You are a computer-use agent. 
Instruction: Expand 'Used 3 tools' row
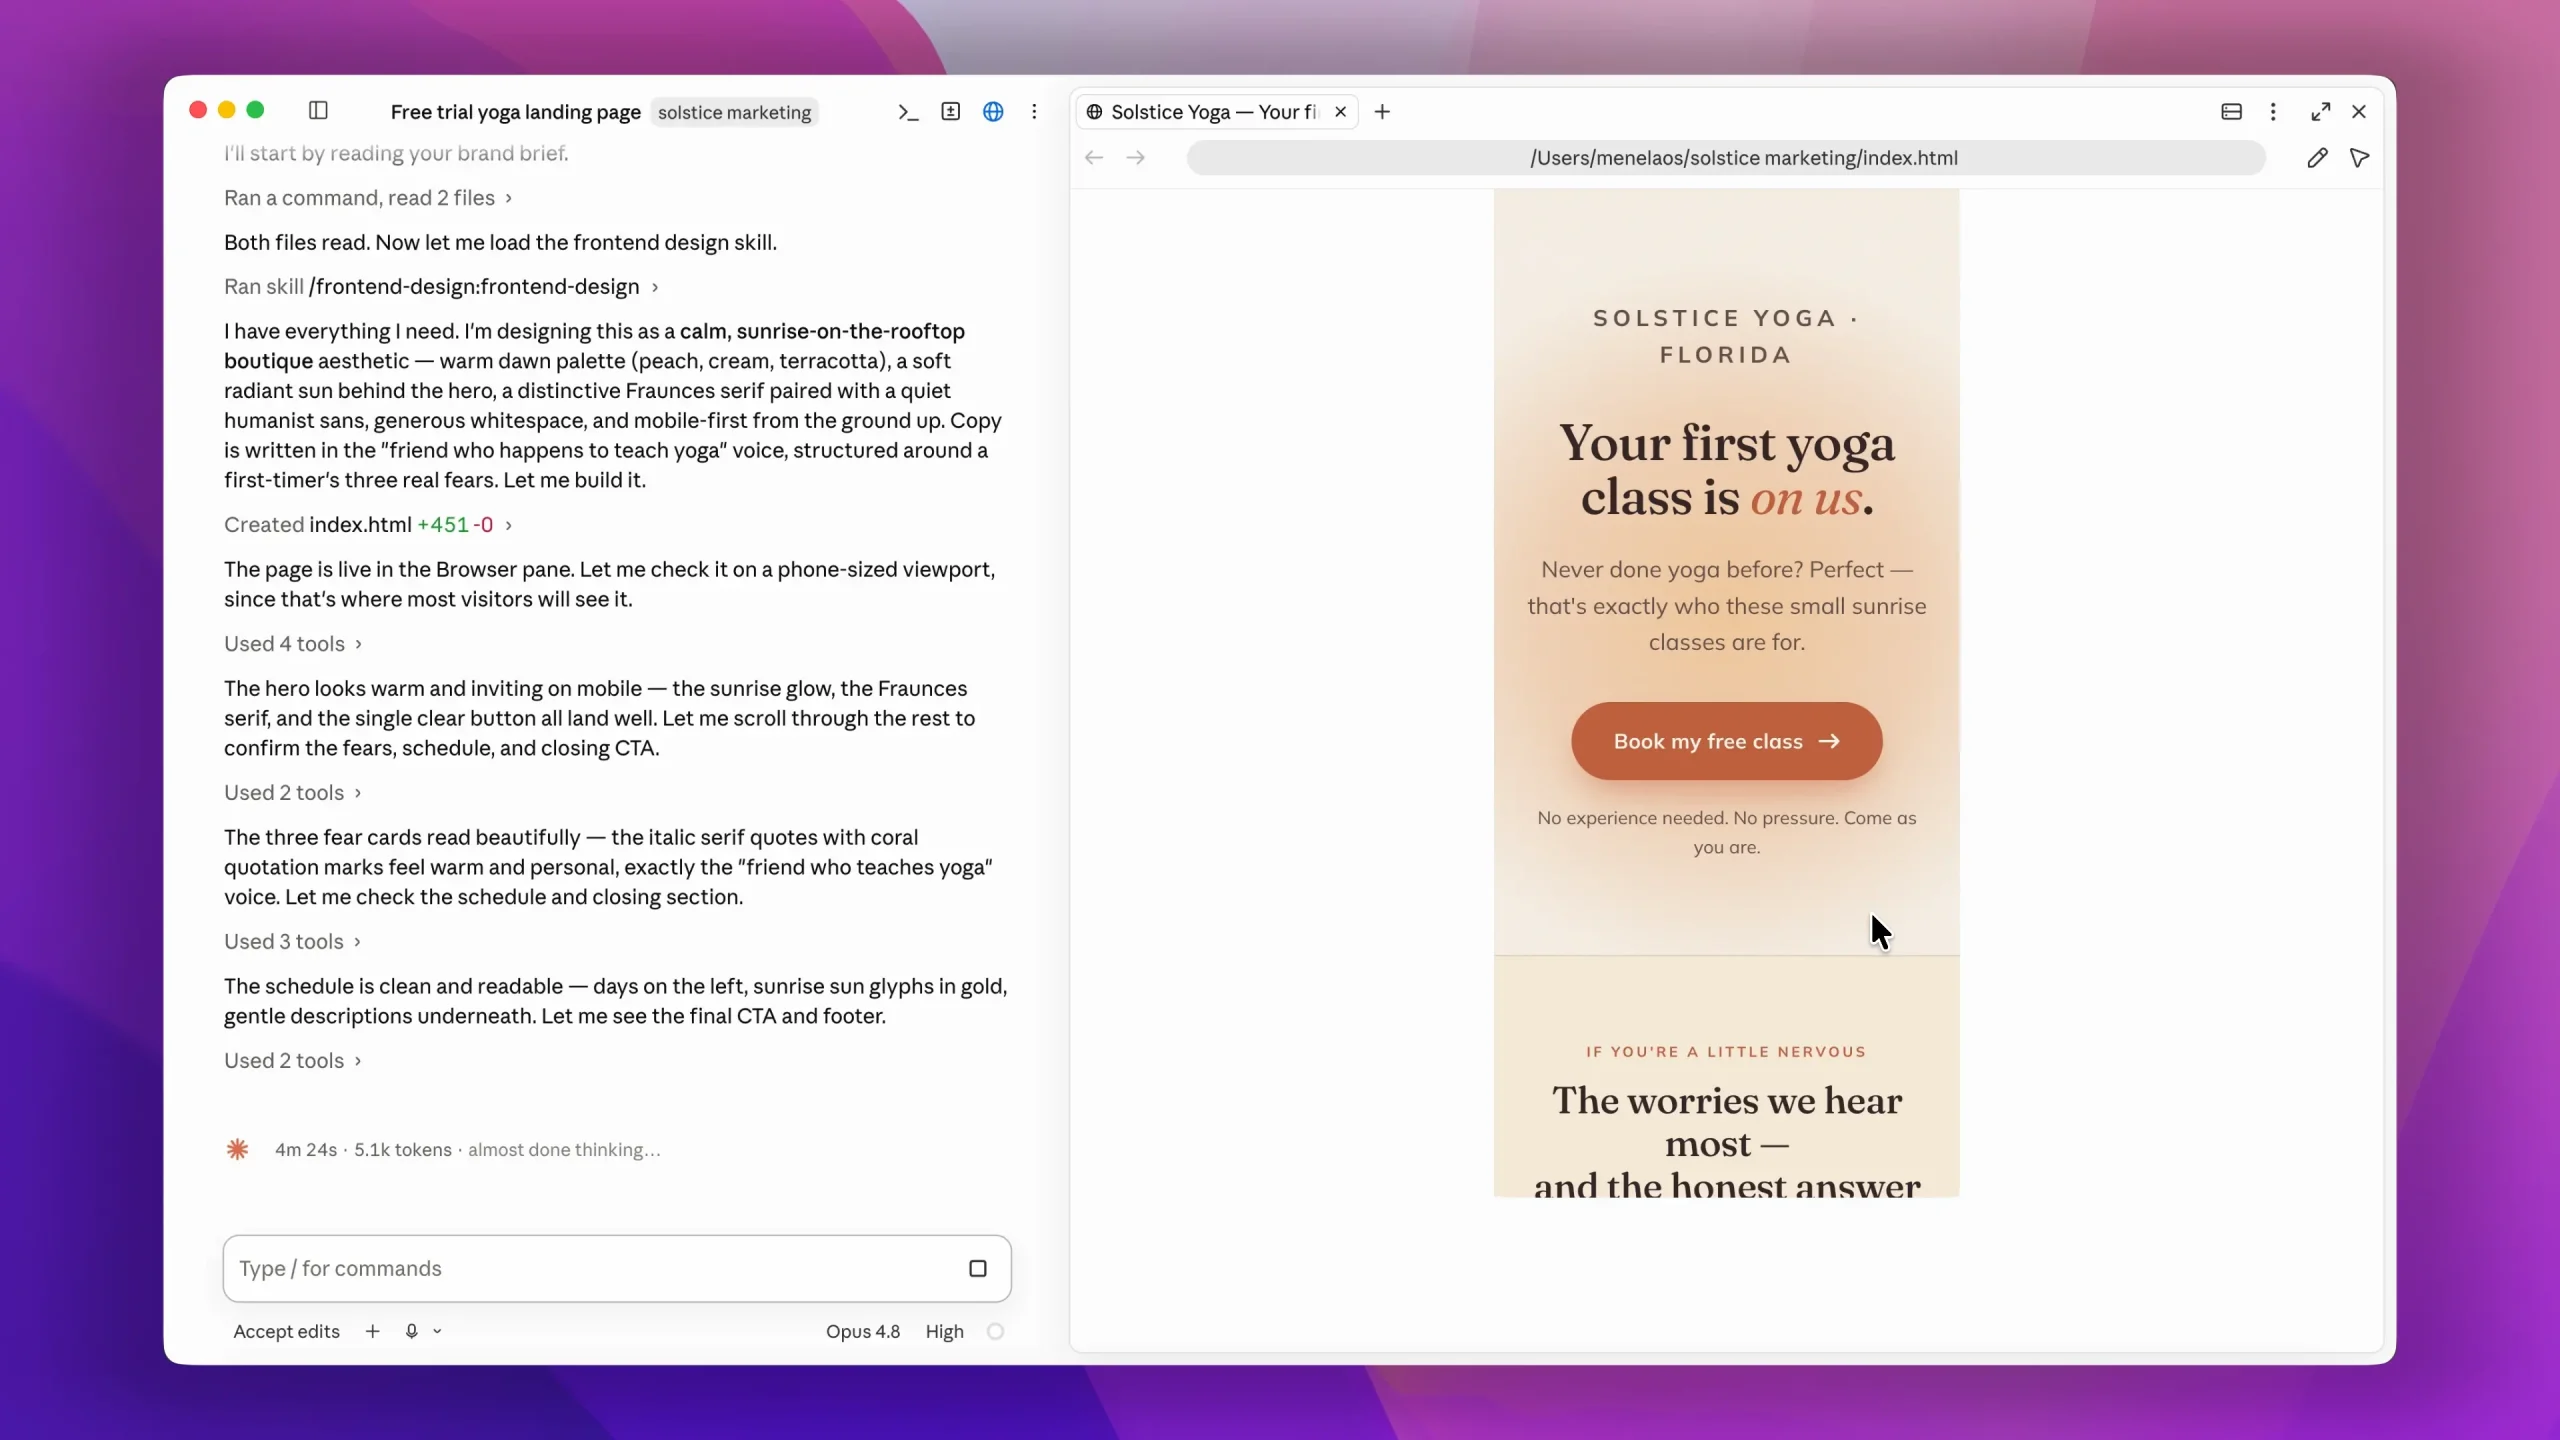(x=292, y=941)
